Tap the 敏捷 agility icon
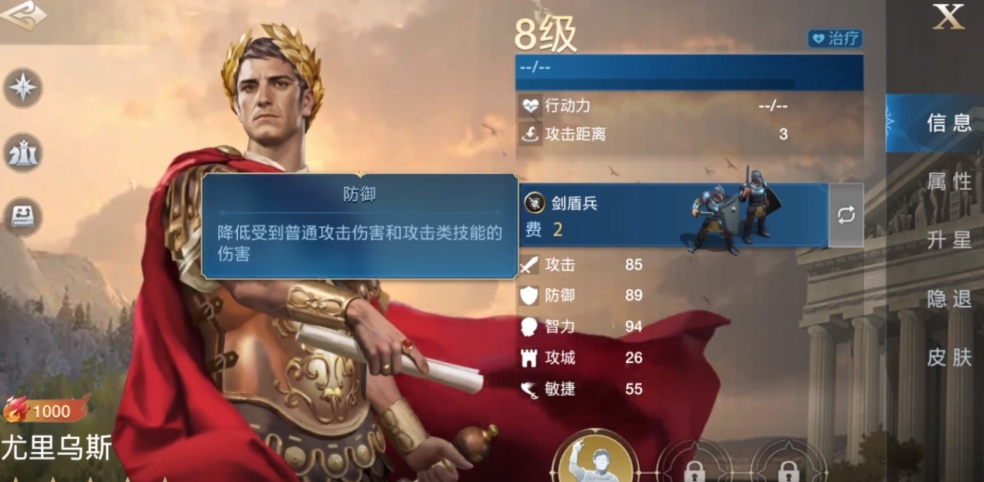This screenshot has width=984, height=482. coord(530,389)
